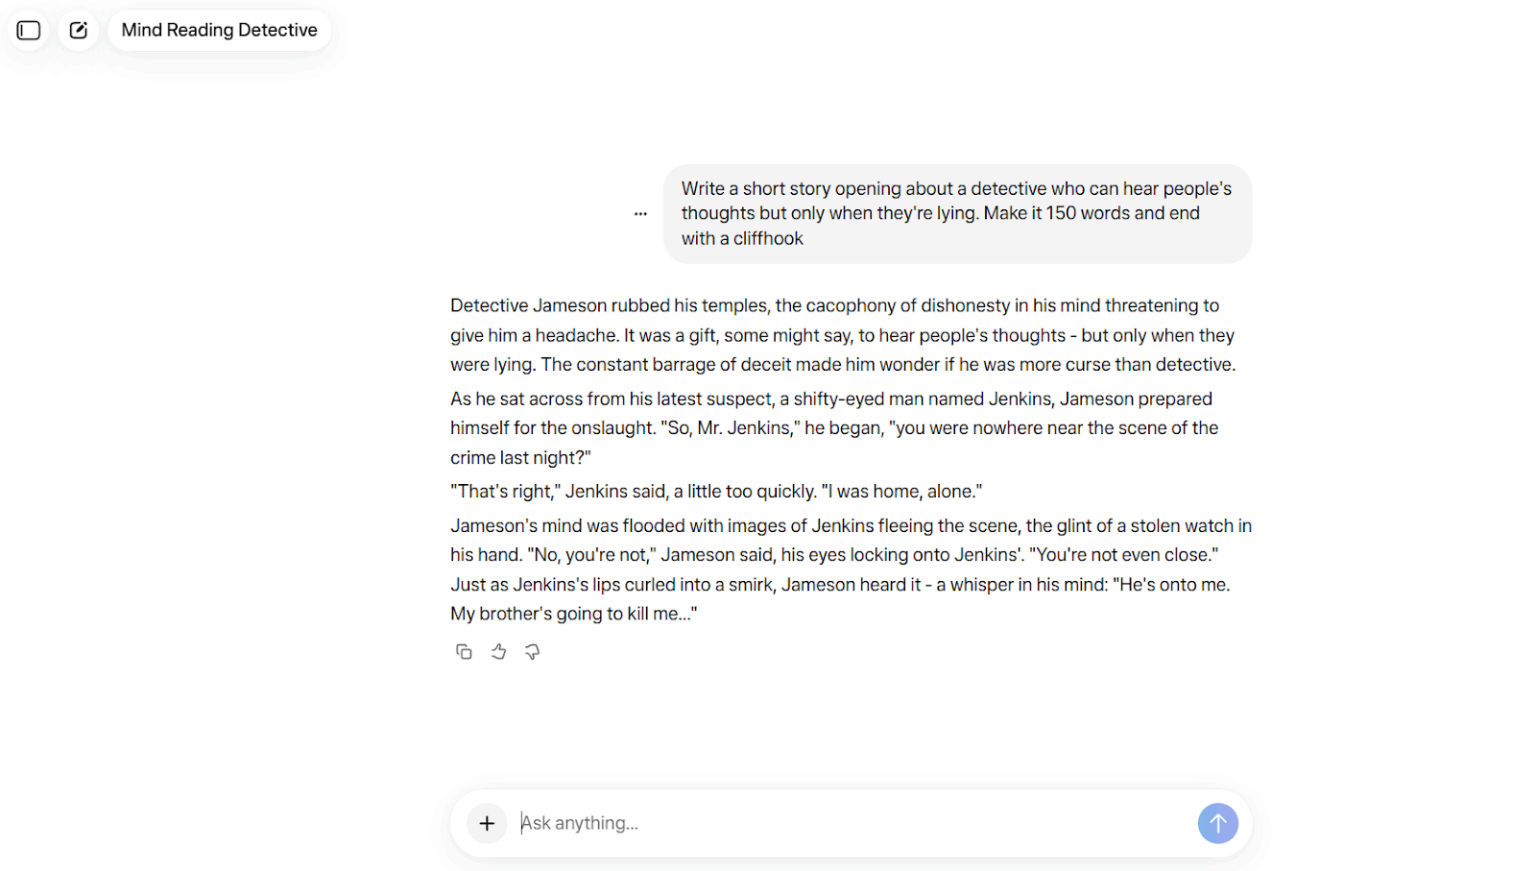
Task: Click the paragraph starting "As he sat across"
Action: point(833,427)
